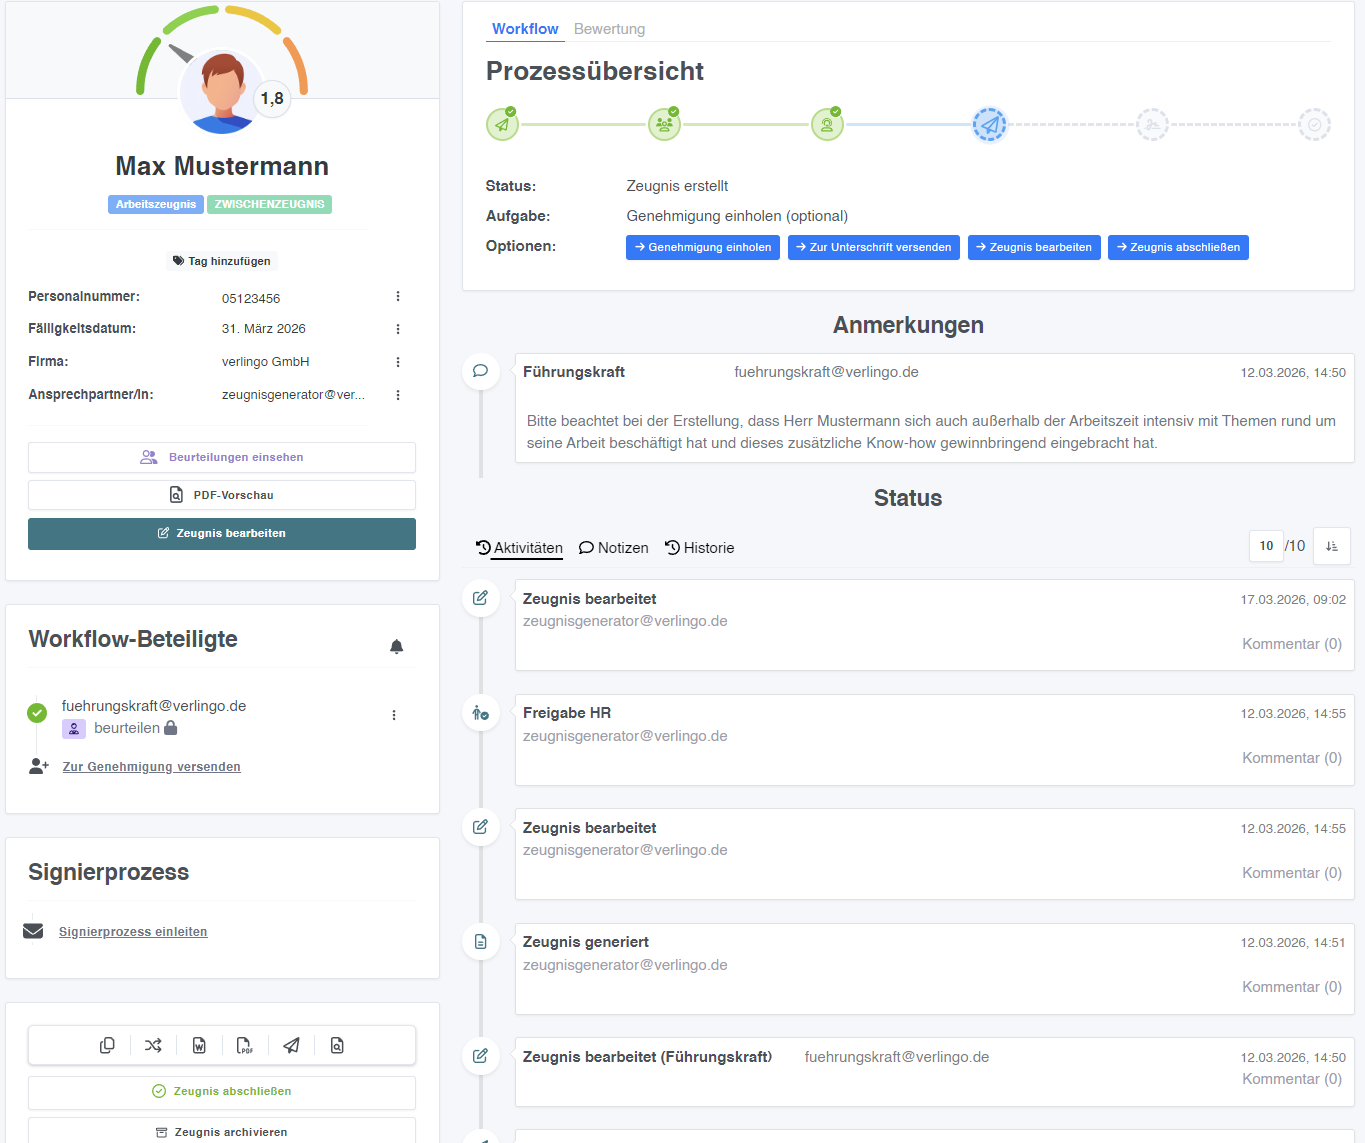Download the certificate as Word file icon
This screenshot has height=1143, width=1365.
tap(199, 1045)
